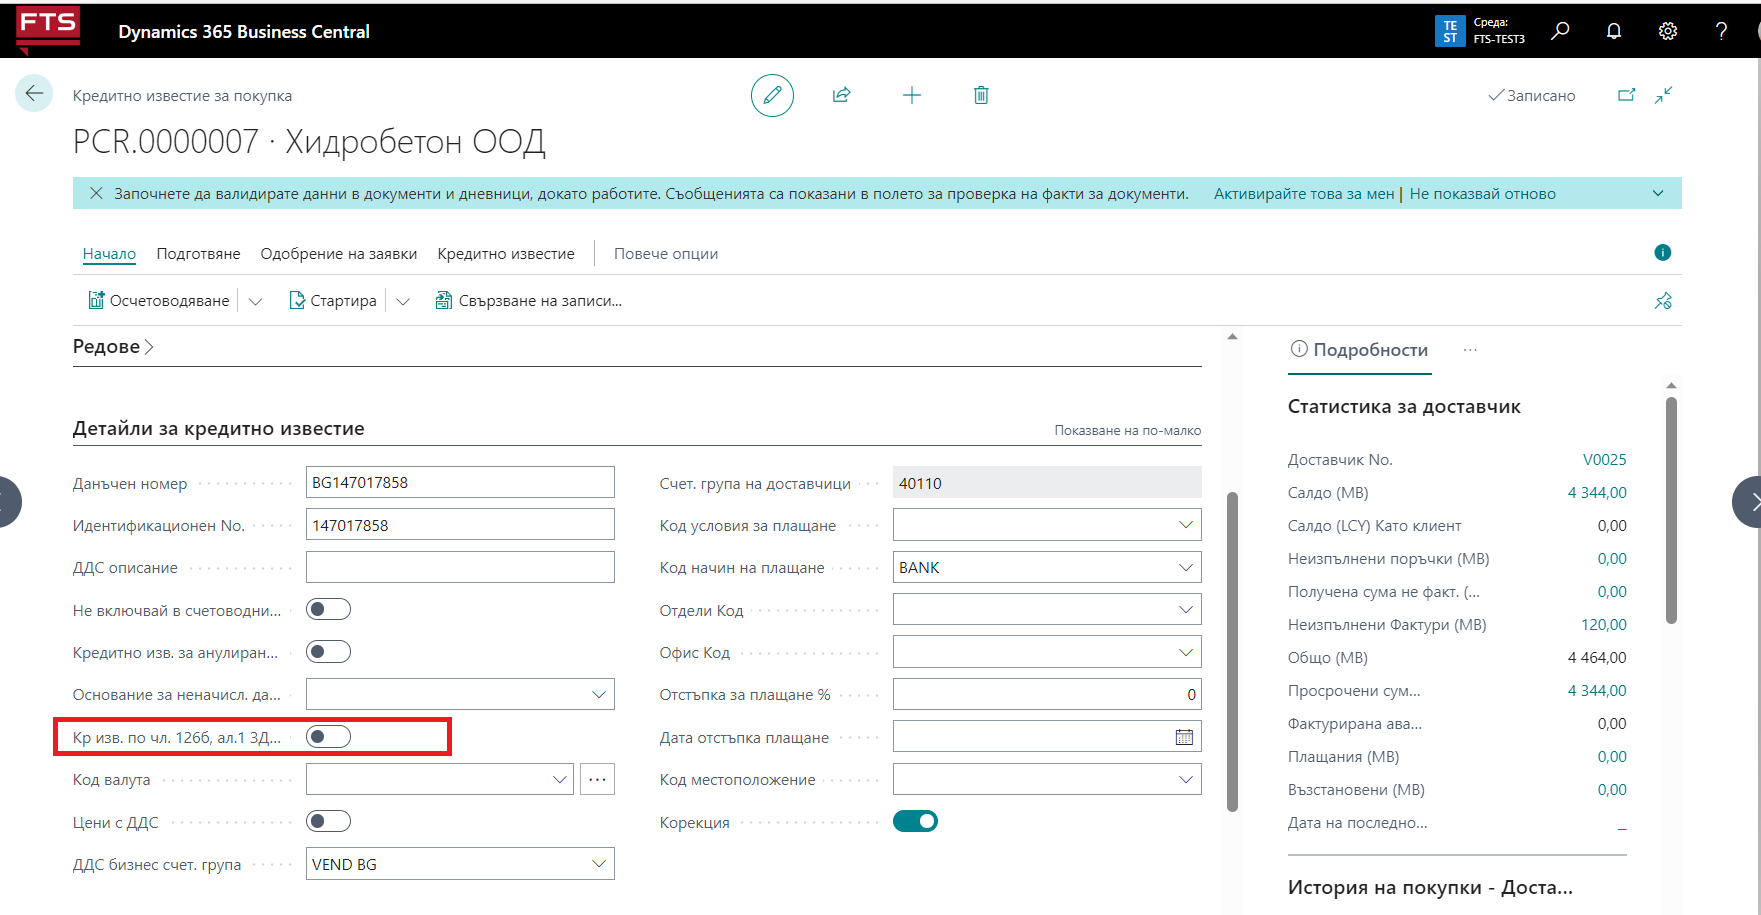Select Одобрение на заявки tab

(339, 254)
